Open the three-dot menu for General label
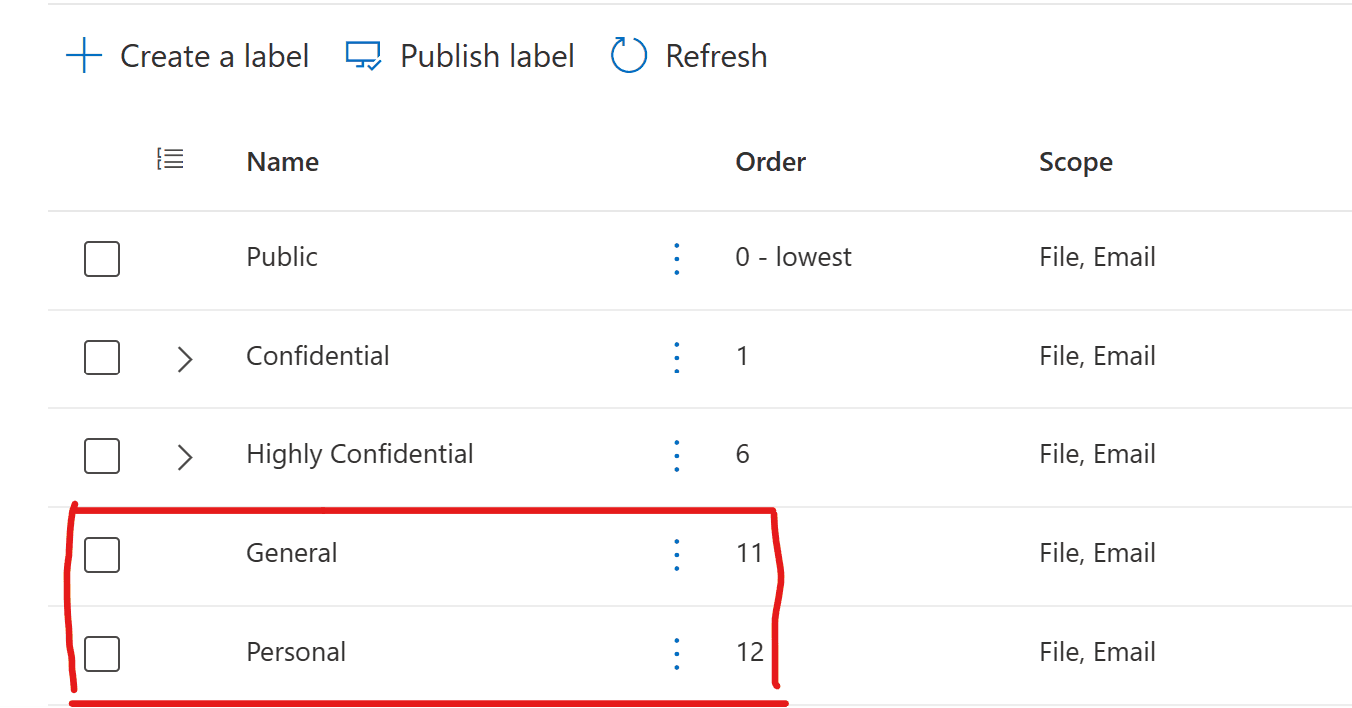Image resolution: width=1352 pixels, height=708 pixels. pos(677,554)
